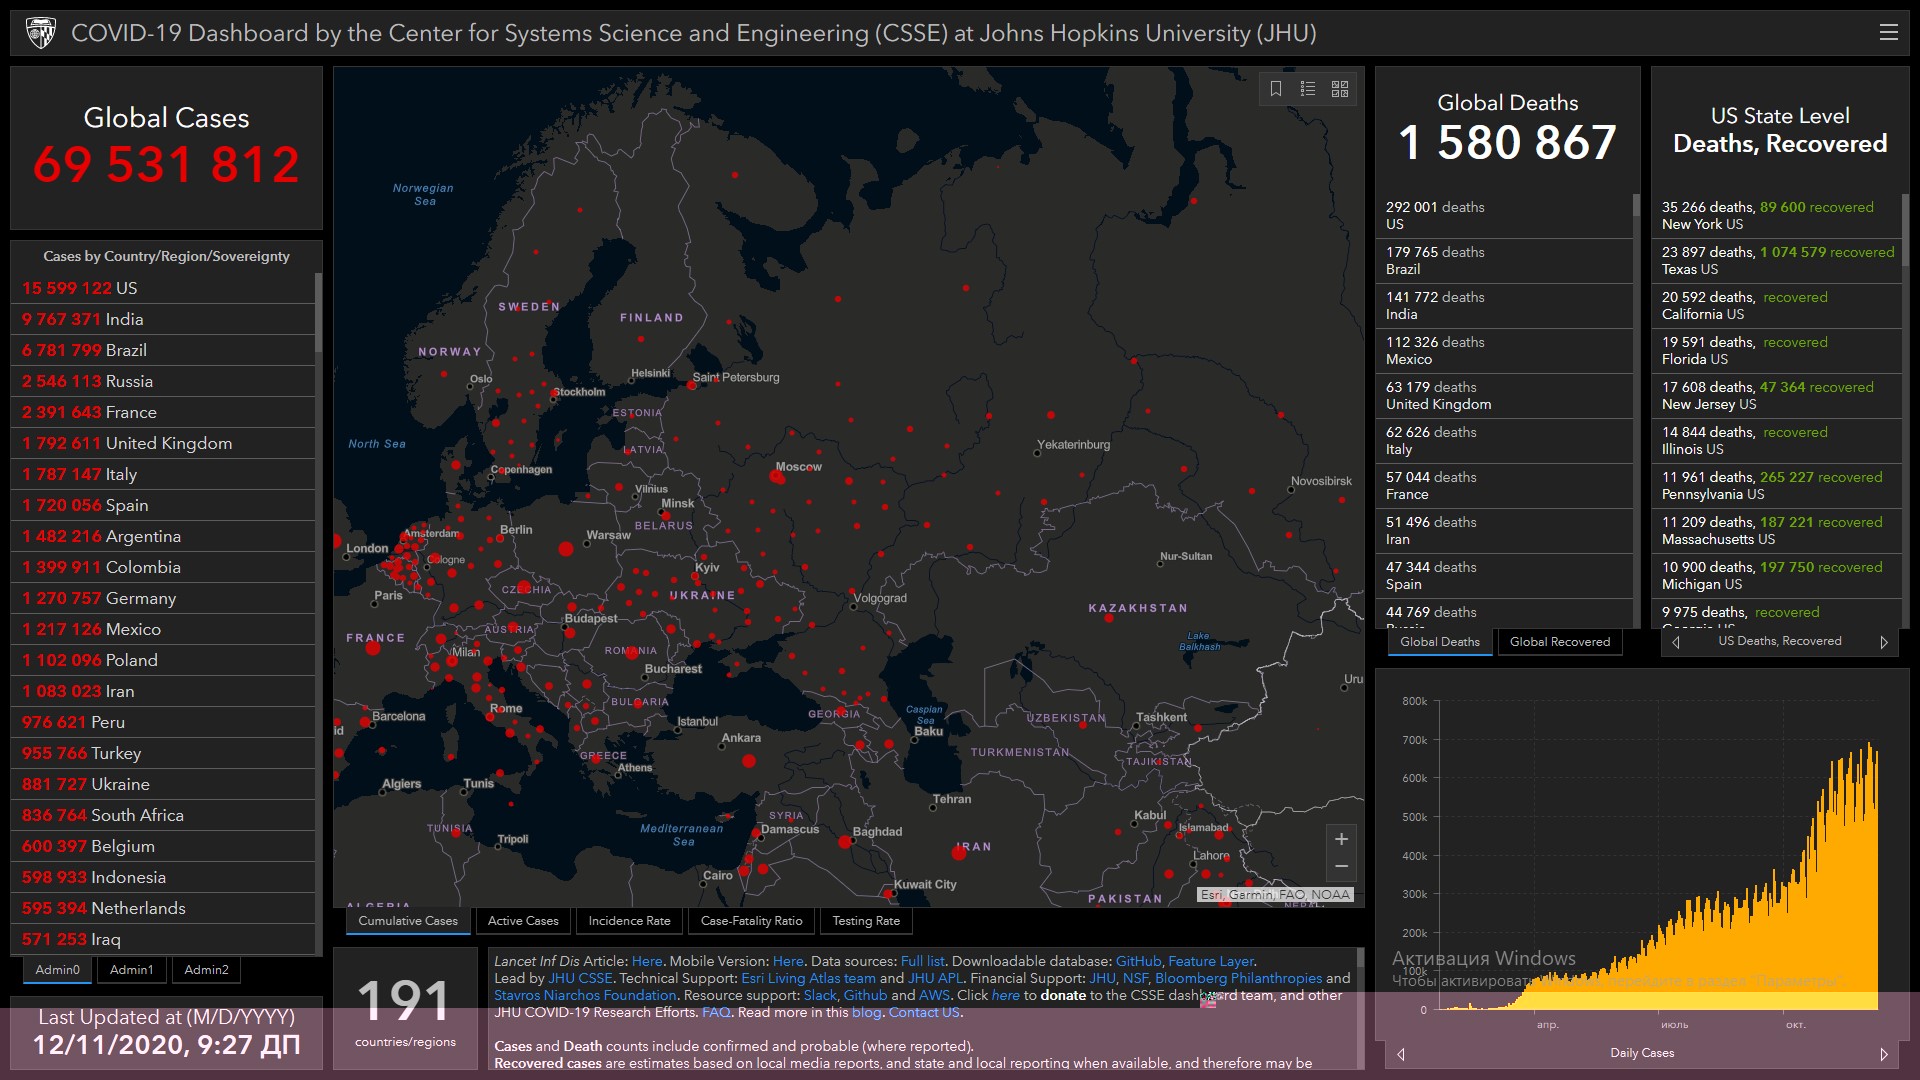This screenshot has height=1080, width=1920.
Task: Go to next US state panel arrow
Action: point(1884,642)
